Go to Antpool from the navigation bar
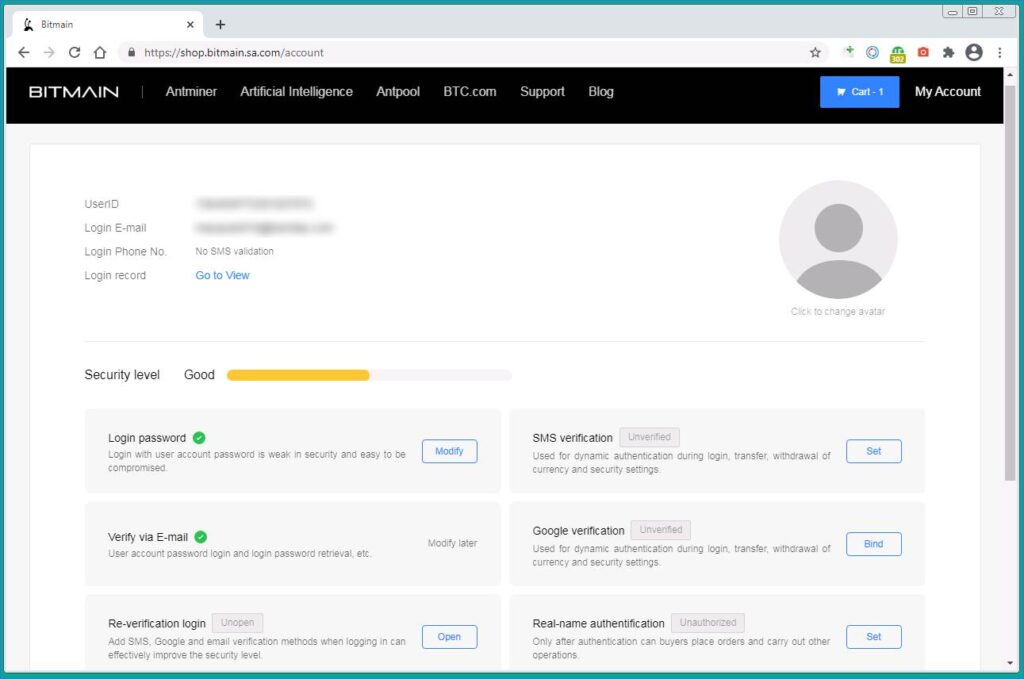1024x679 pixels. [x=398, y=92]
